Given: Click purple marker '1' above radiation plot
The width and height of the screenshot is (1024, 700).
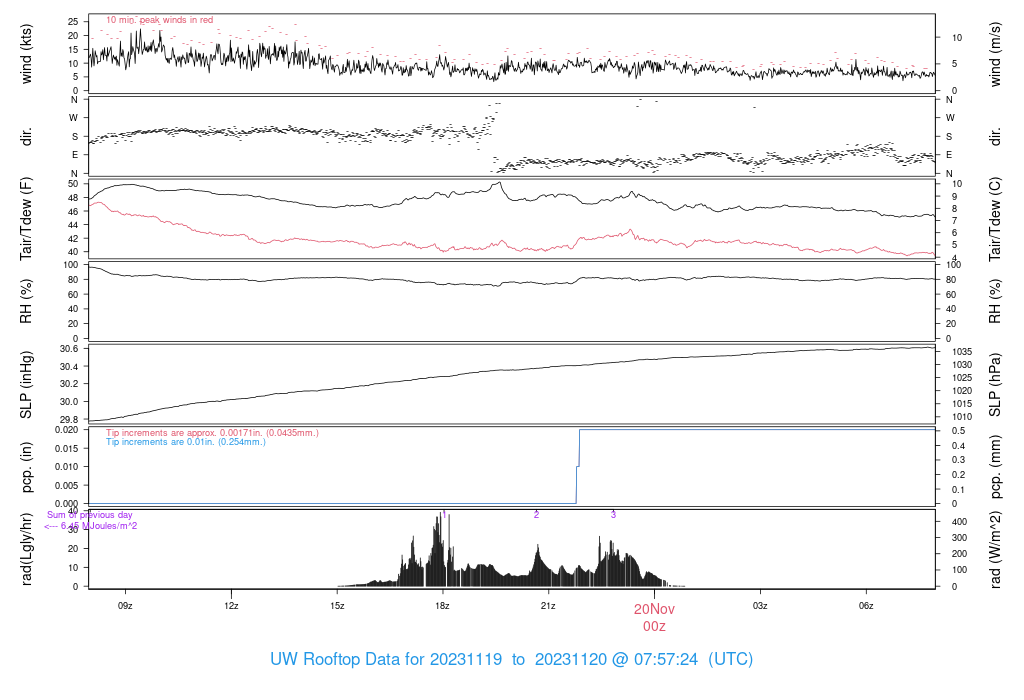Looking at the screenshot, I should (x=445, y=515).
